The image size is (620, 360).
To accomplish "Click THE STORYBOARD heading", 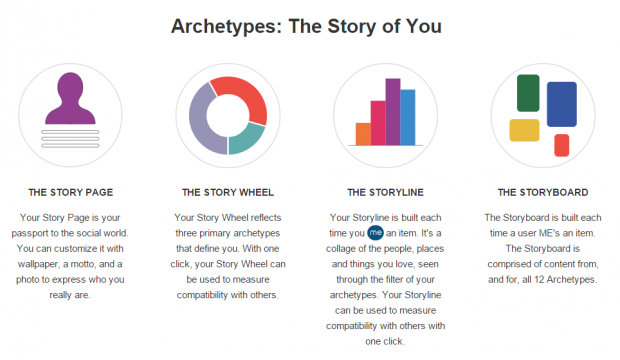I will pos(543,192).
